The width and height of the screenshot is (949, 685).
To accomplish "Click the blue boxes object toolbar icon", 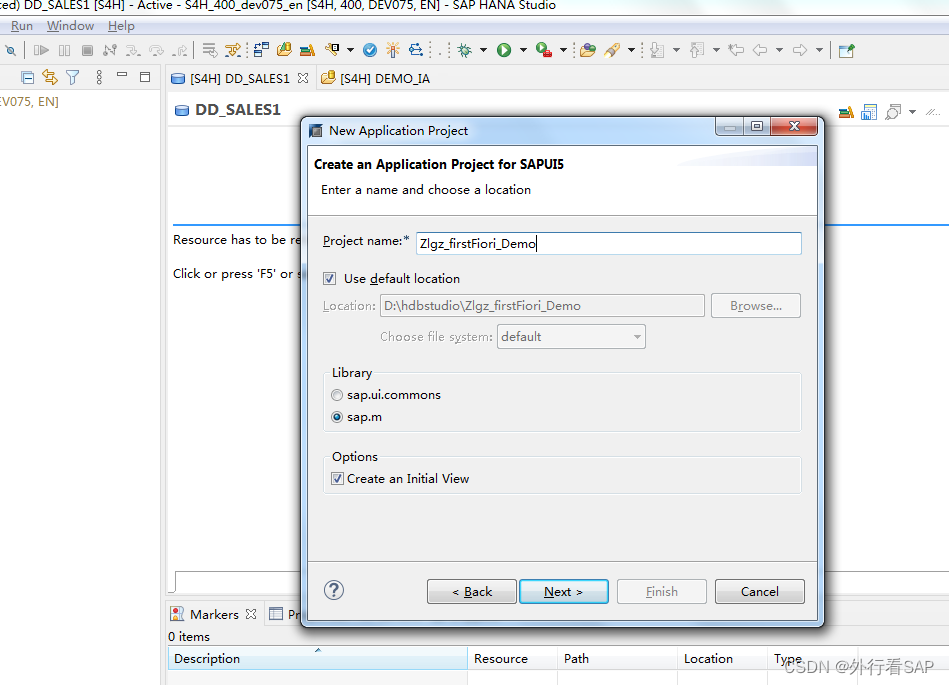I will pyautogui.click(x=261, y=50).
